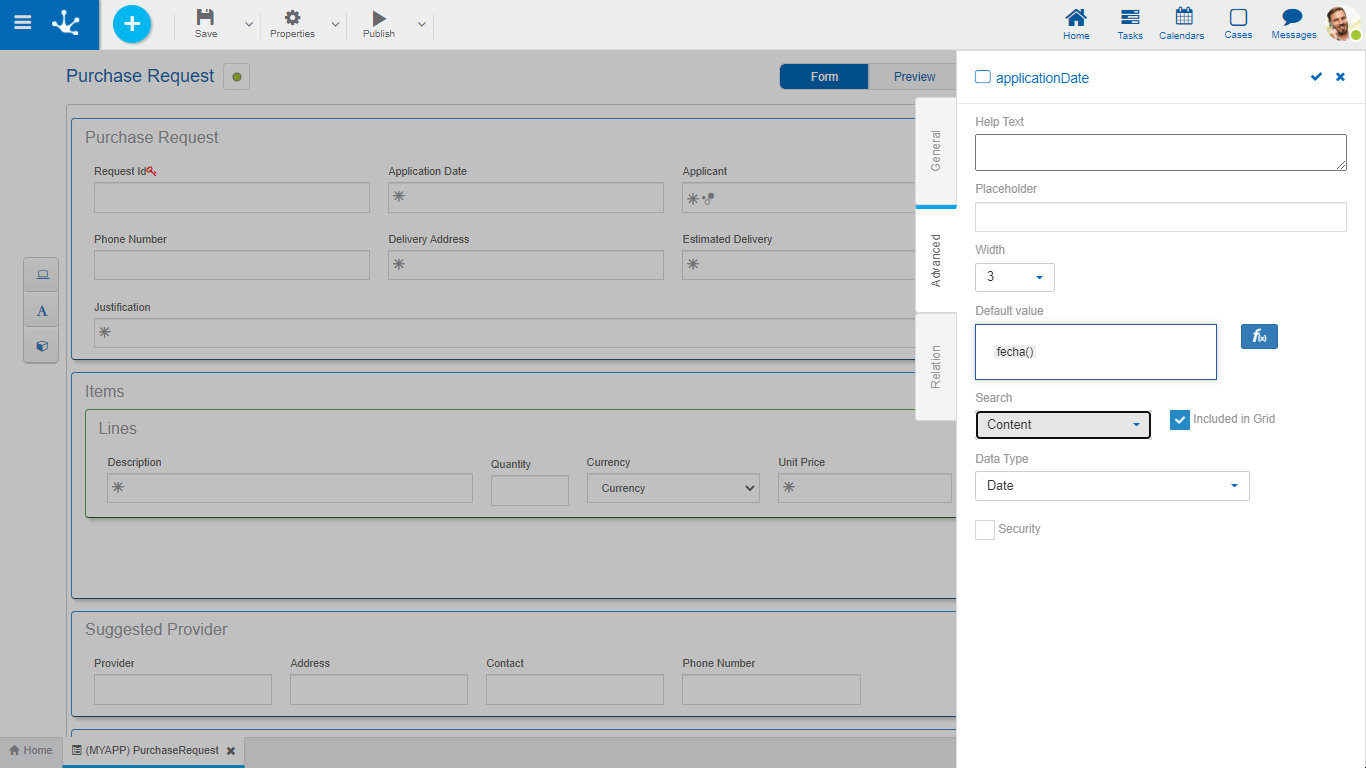
Task: Click the Contact input field
Action: (x=575, y=690)
